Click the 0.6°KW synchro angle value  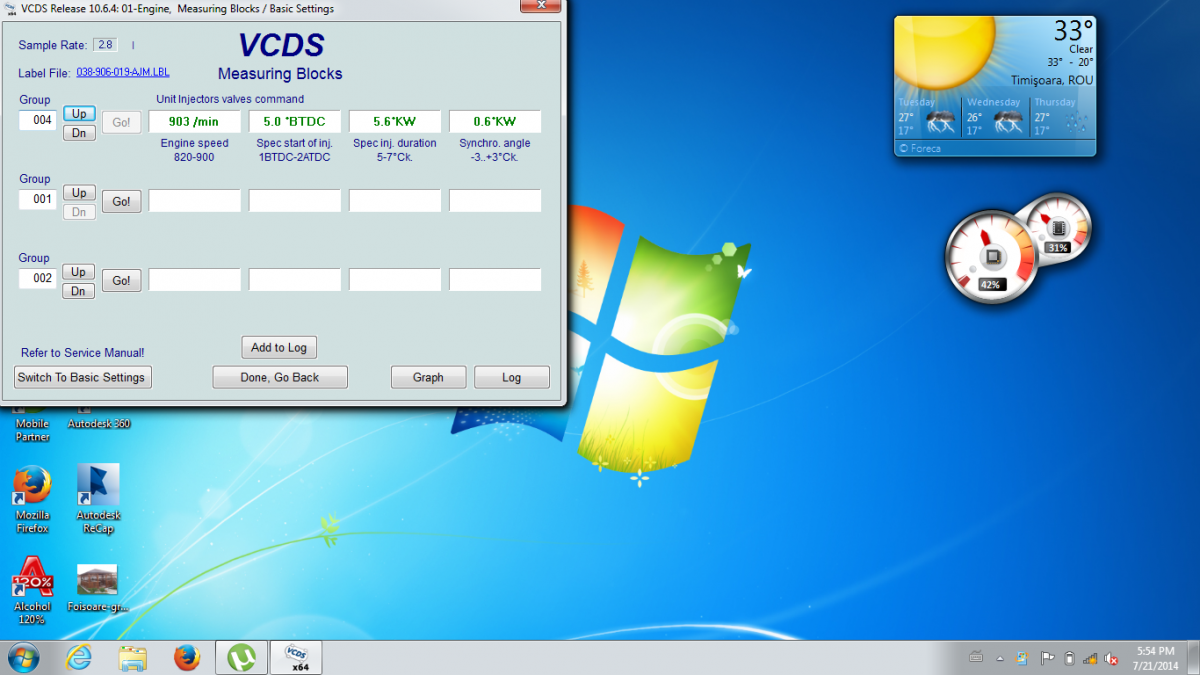pos(495,122)
